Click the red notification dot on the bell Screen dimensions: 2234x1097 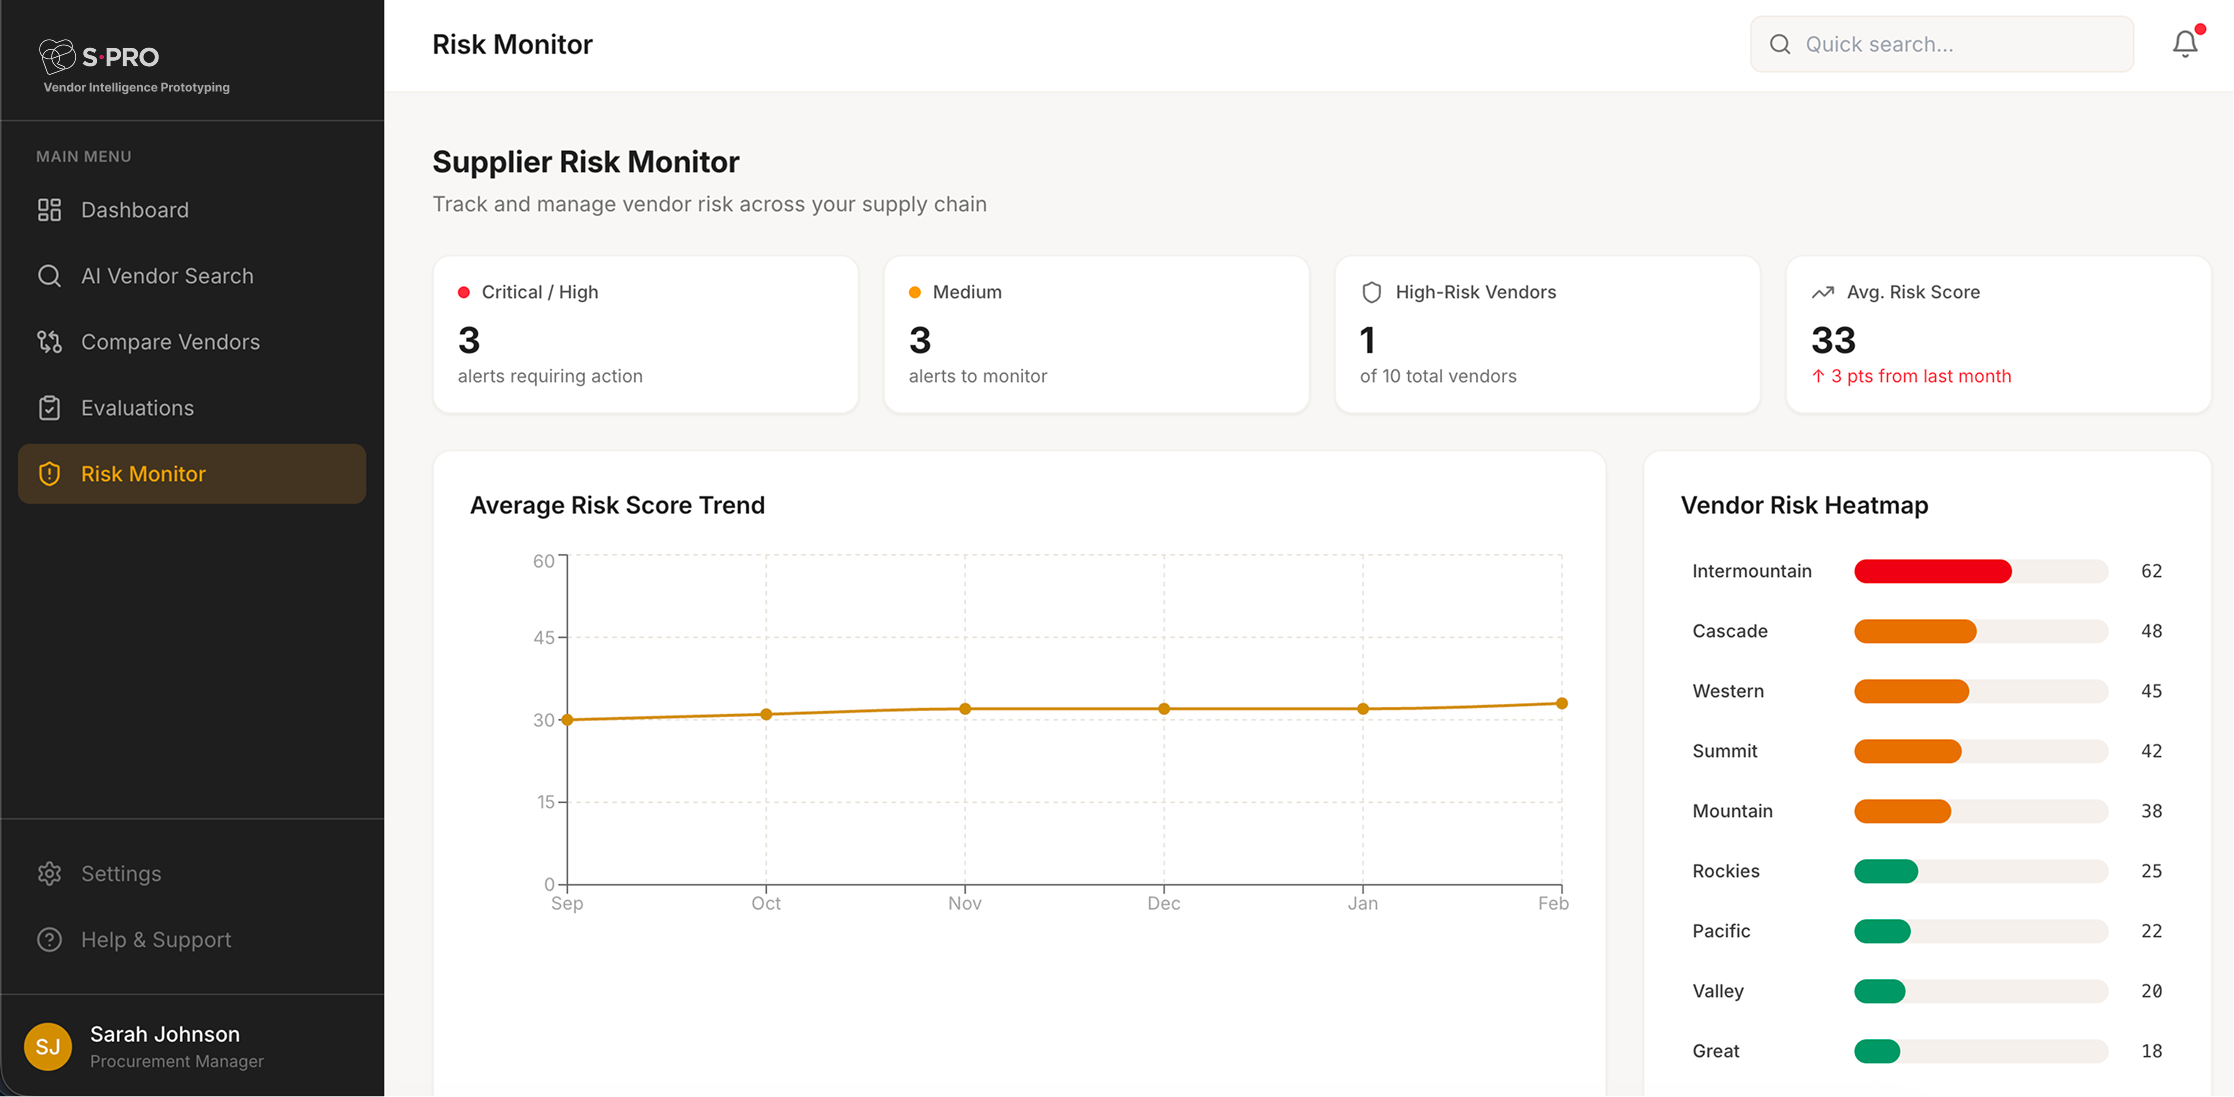[x=2199, y=28]
